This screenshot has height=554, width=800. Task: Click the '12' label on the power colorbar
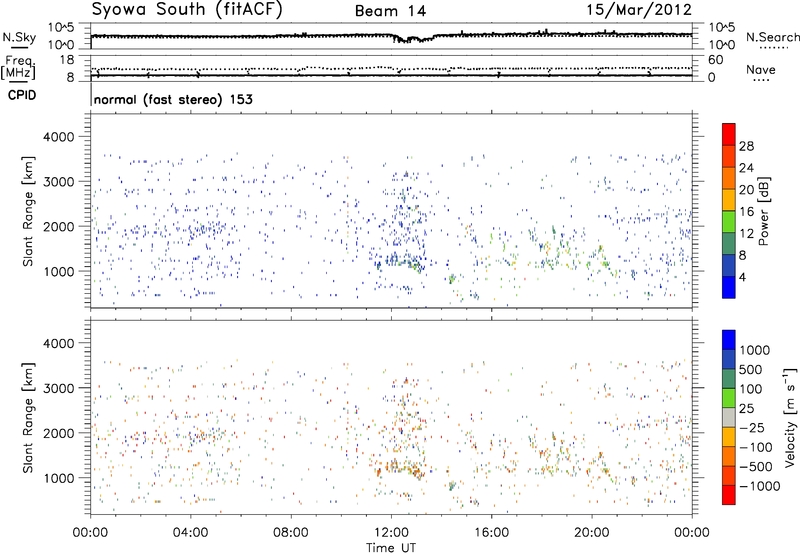pyautogui.click(x=746, y=234)
